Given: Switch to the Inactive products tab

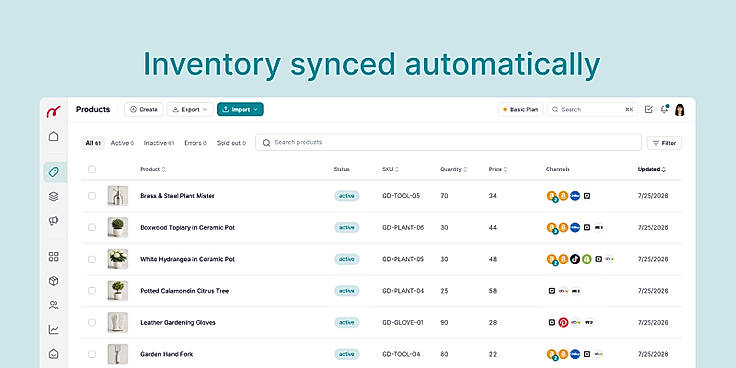Looking at the screenshot, I should point(159,143).
